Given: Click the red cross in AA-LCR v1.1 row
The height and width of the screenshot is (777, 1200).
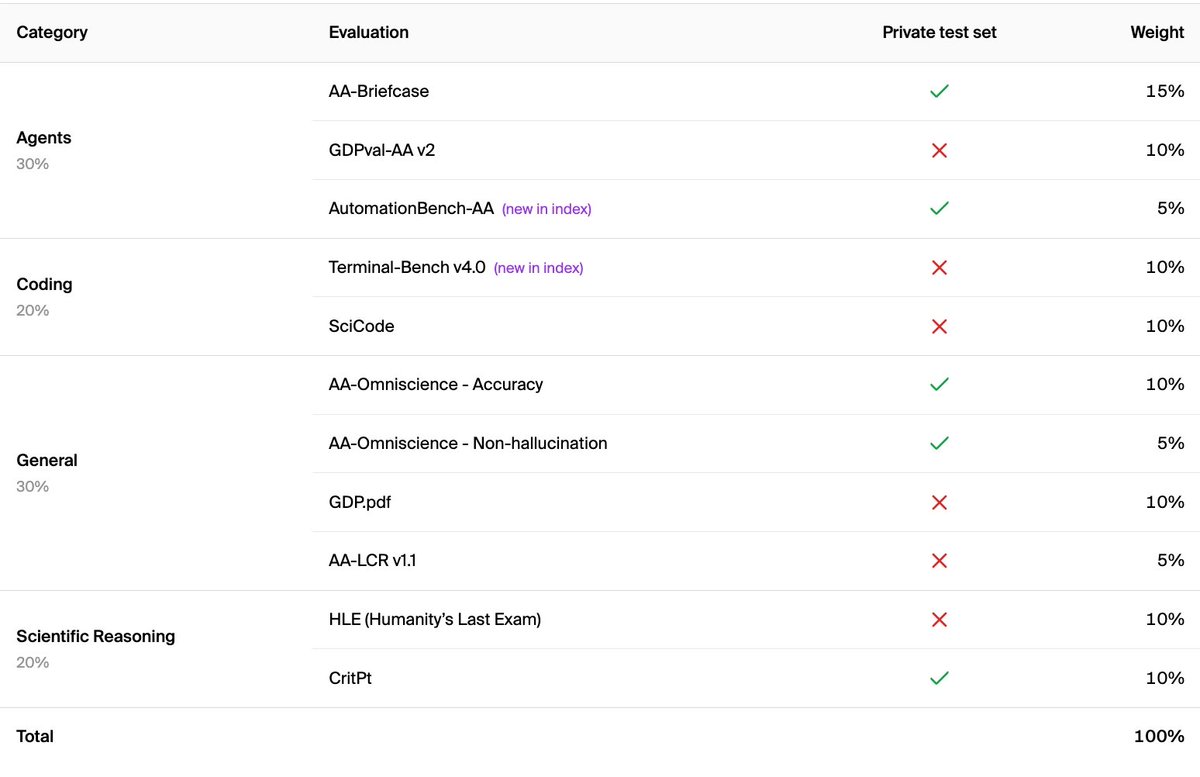Looking at the screenshot, I should click(x=939, y=560).
